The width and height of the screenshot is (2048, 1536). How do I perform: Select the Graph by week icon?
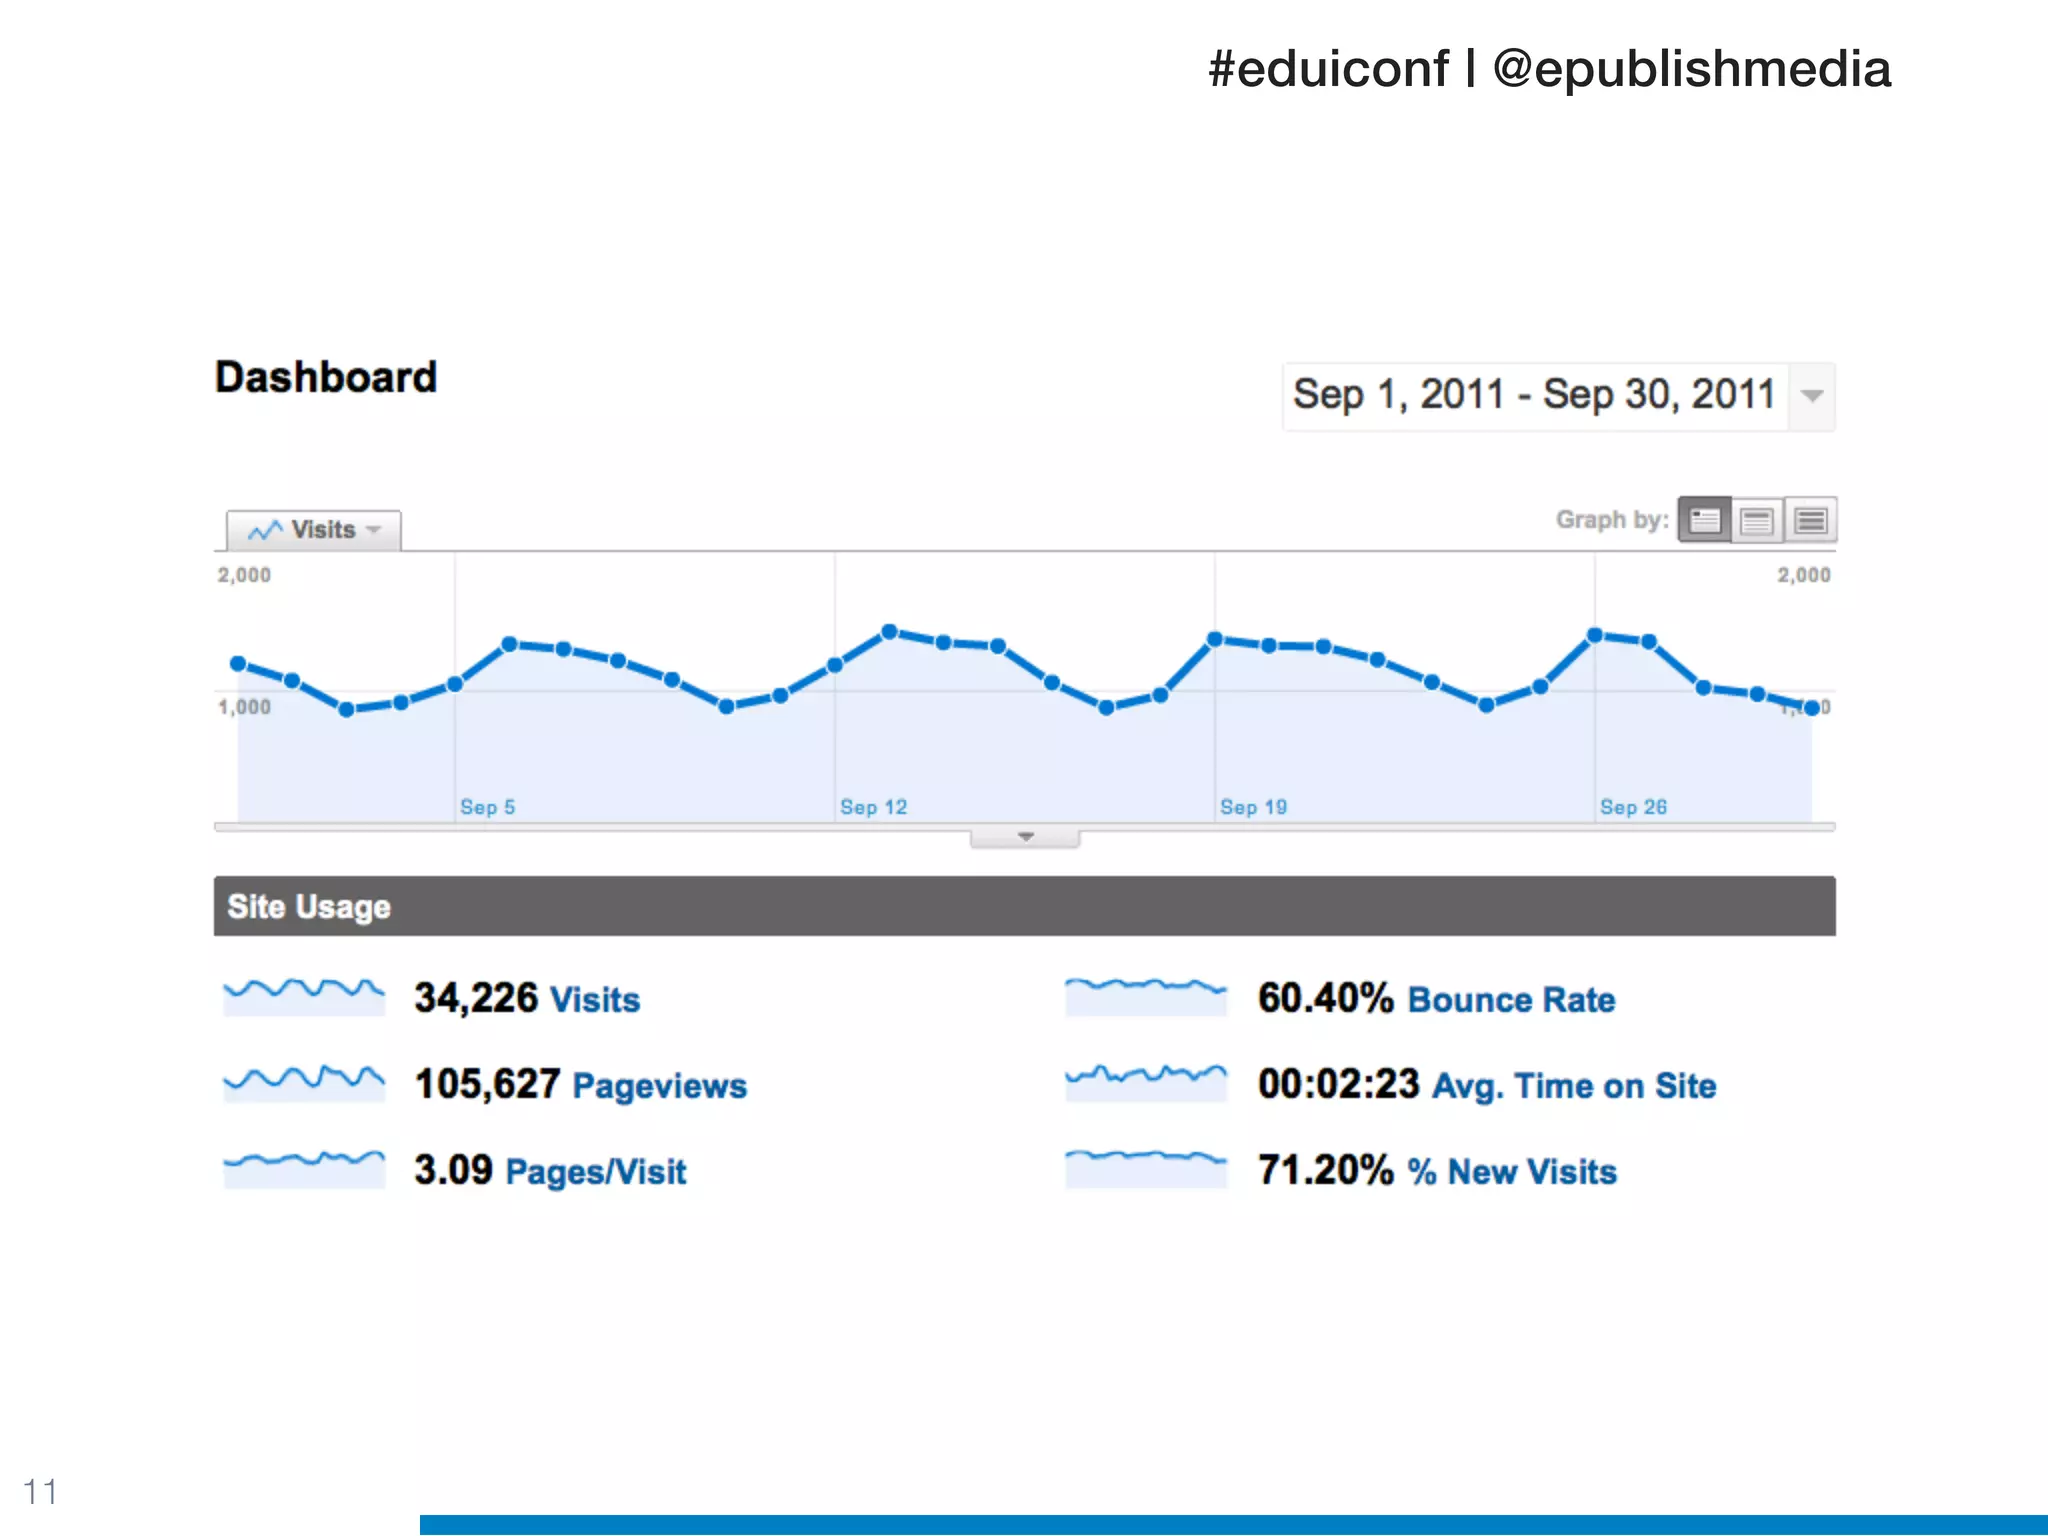(1757, 520)
